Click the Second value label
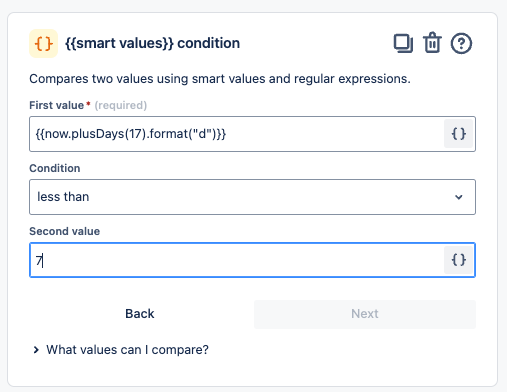507x392 pixels. pos(65,231)
